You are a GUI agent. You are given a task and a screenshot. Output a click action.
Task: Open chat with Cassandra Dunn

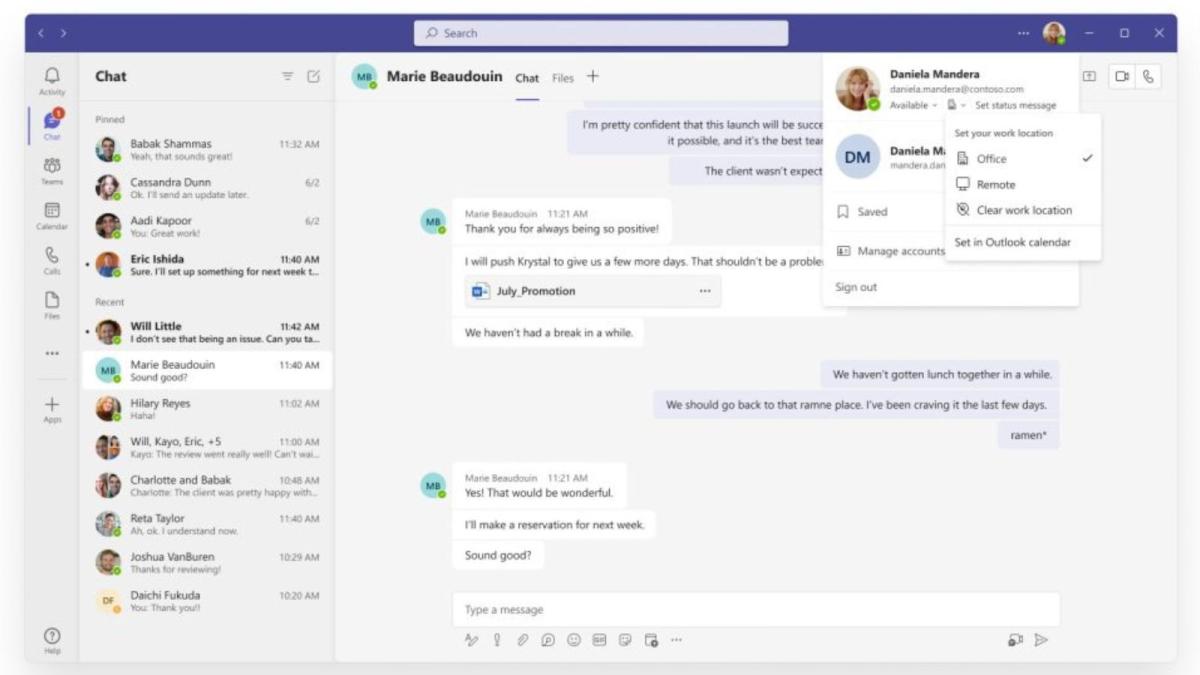click(x=207, y=188)
